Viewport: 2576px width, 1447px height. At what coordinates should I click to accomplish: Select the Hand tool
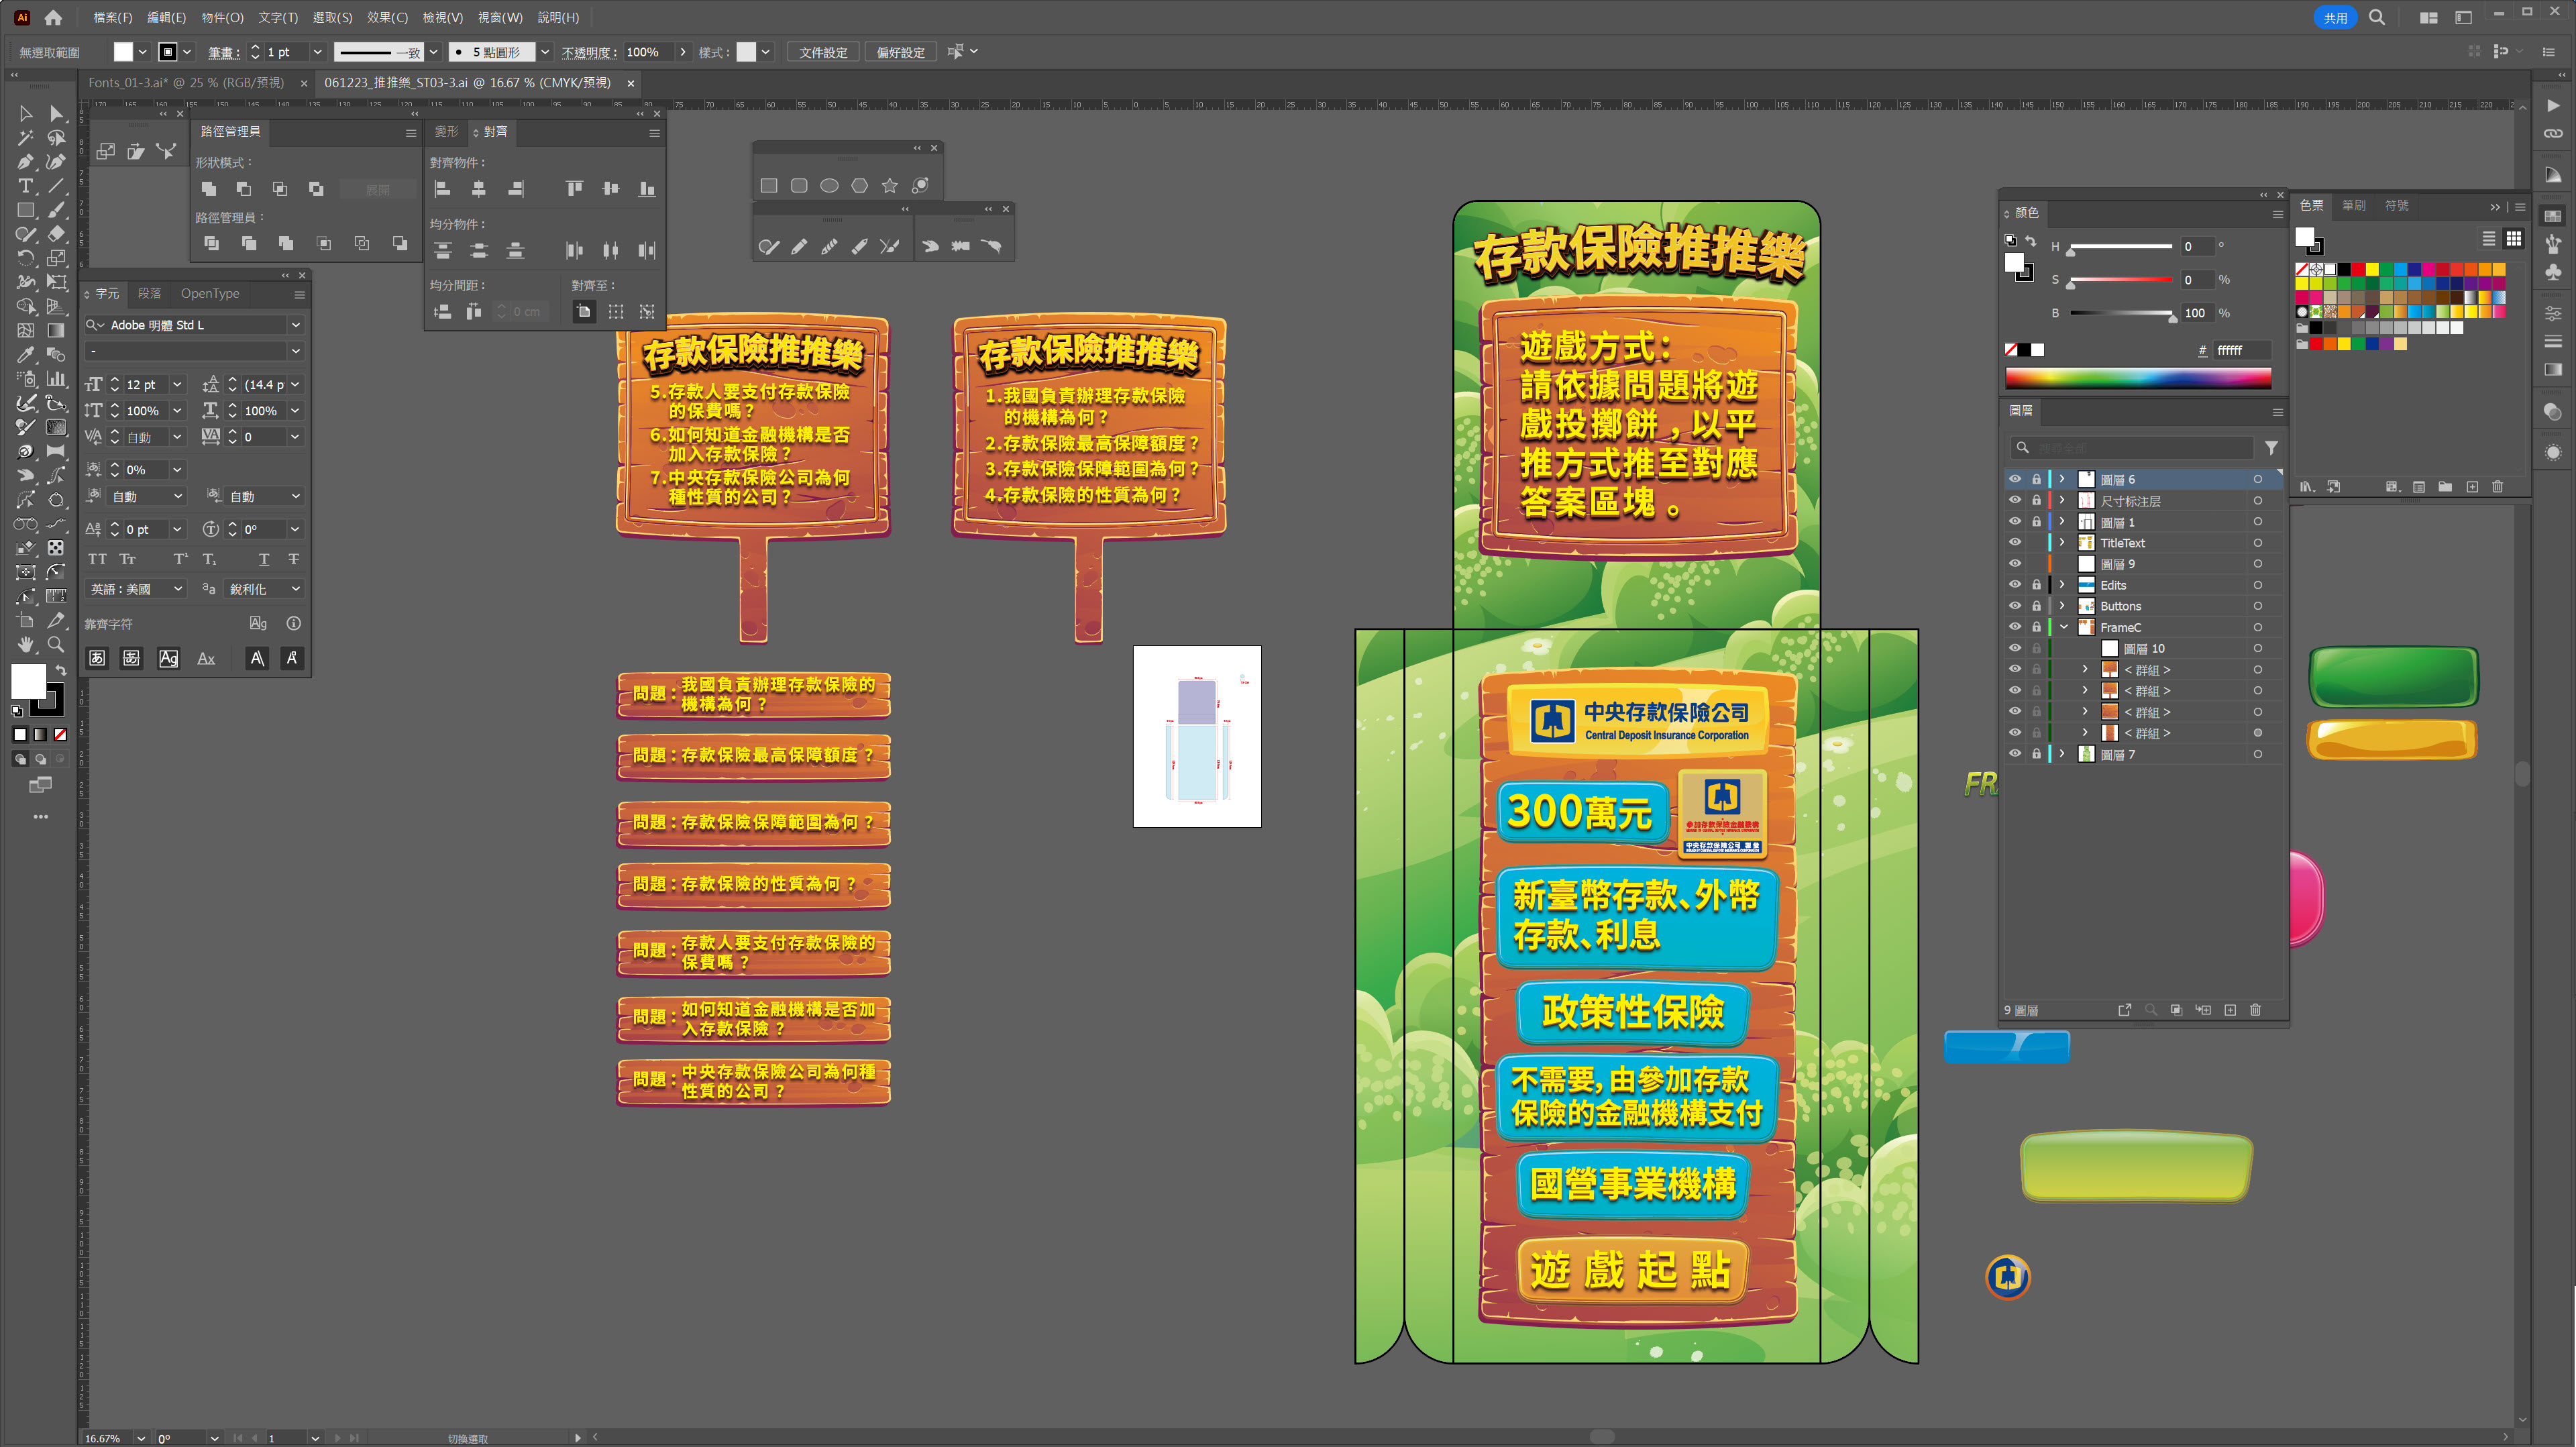coord(25,645)
